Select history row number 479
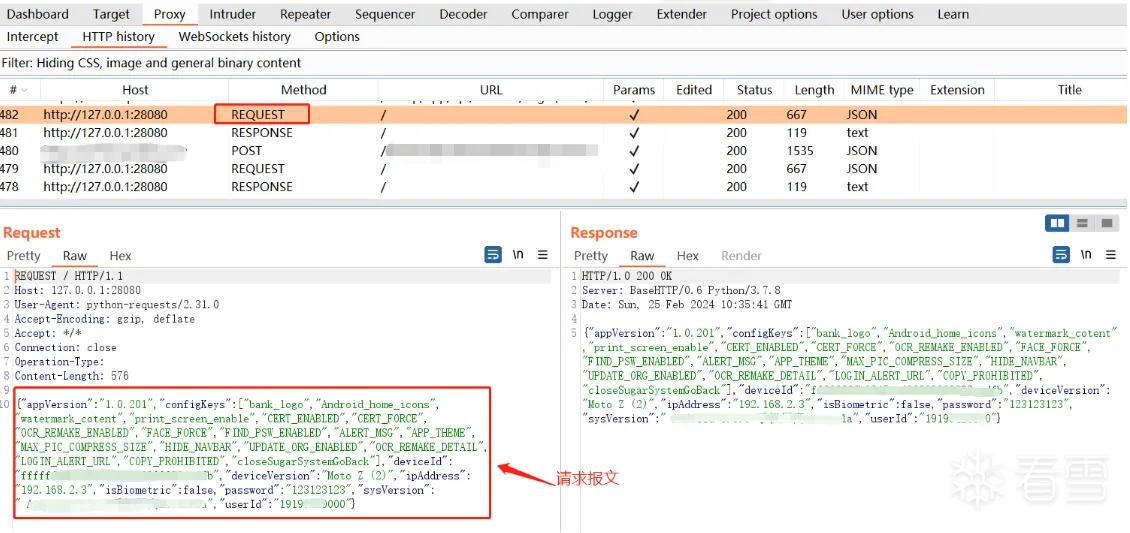Viewport: 1130px width, 533px height. [x=564, y=169]
